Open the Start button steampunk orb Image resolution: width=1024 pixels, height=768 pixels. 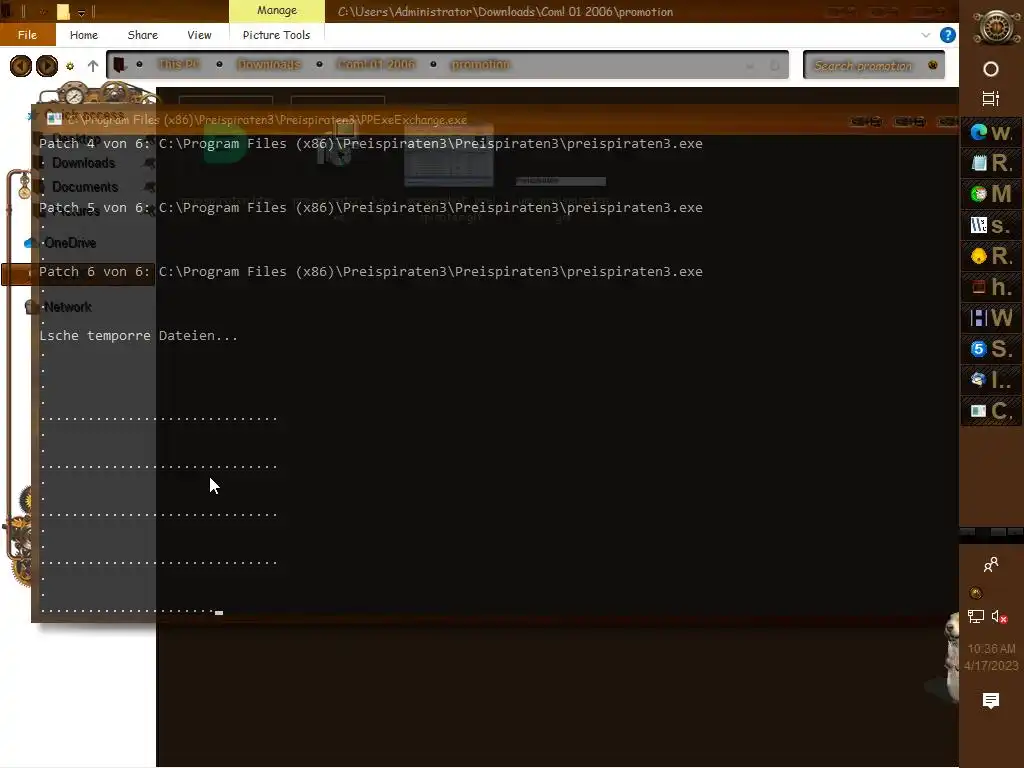pyautogui.click(x=997, y=27)
